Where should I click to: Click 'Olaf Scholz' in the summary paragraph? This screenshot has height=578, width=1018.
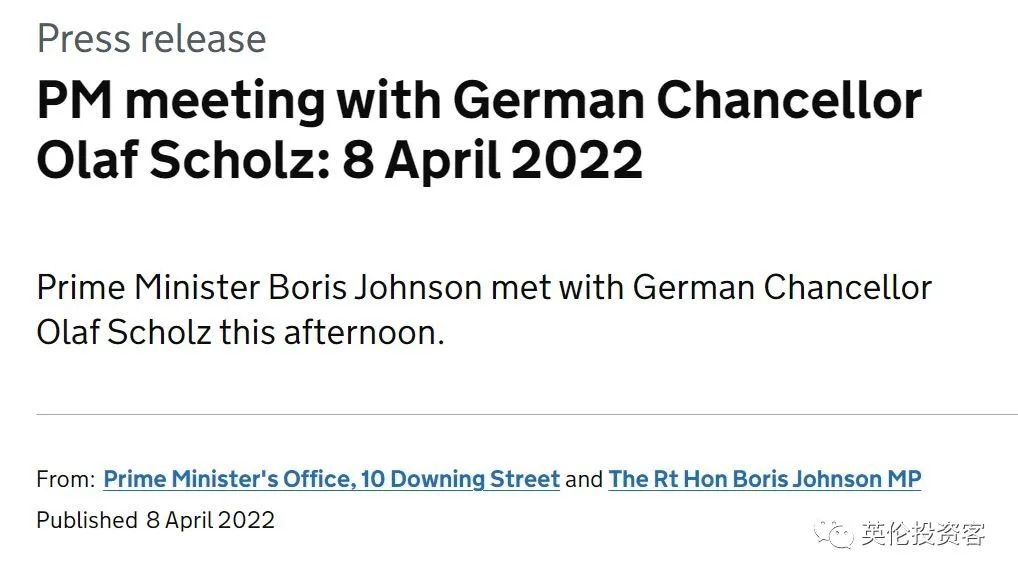[x=124, y=333]
